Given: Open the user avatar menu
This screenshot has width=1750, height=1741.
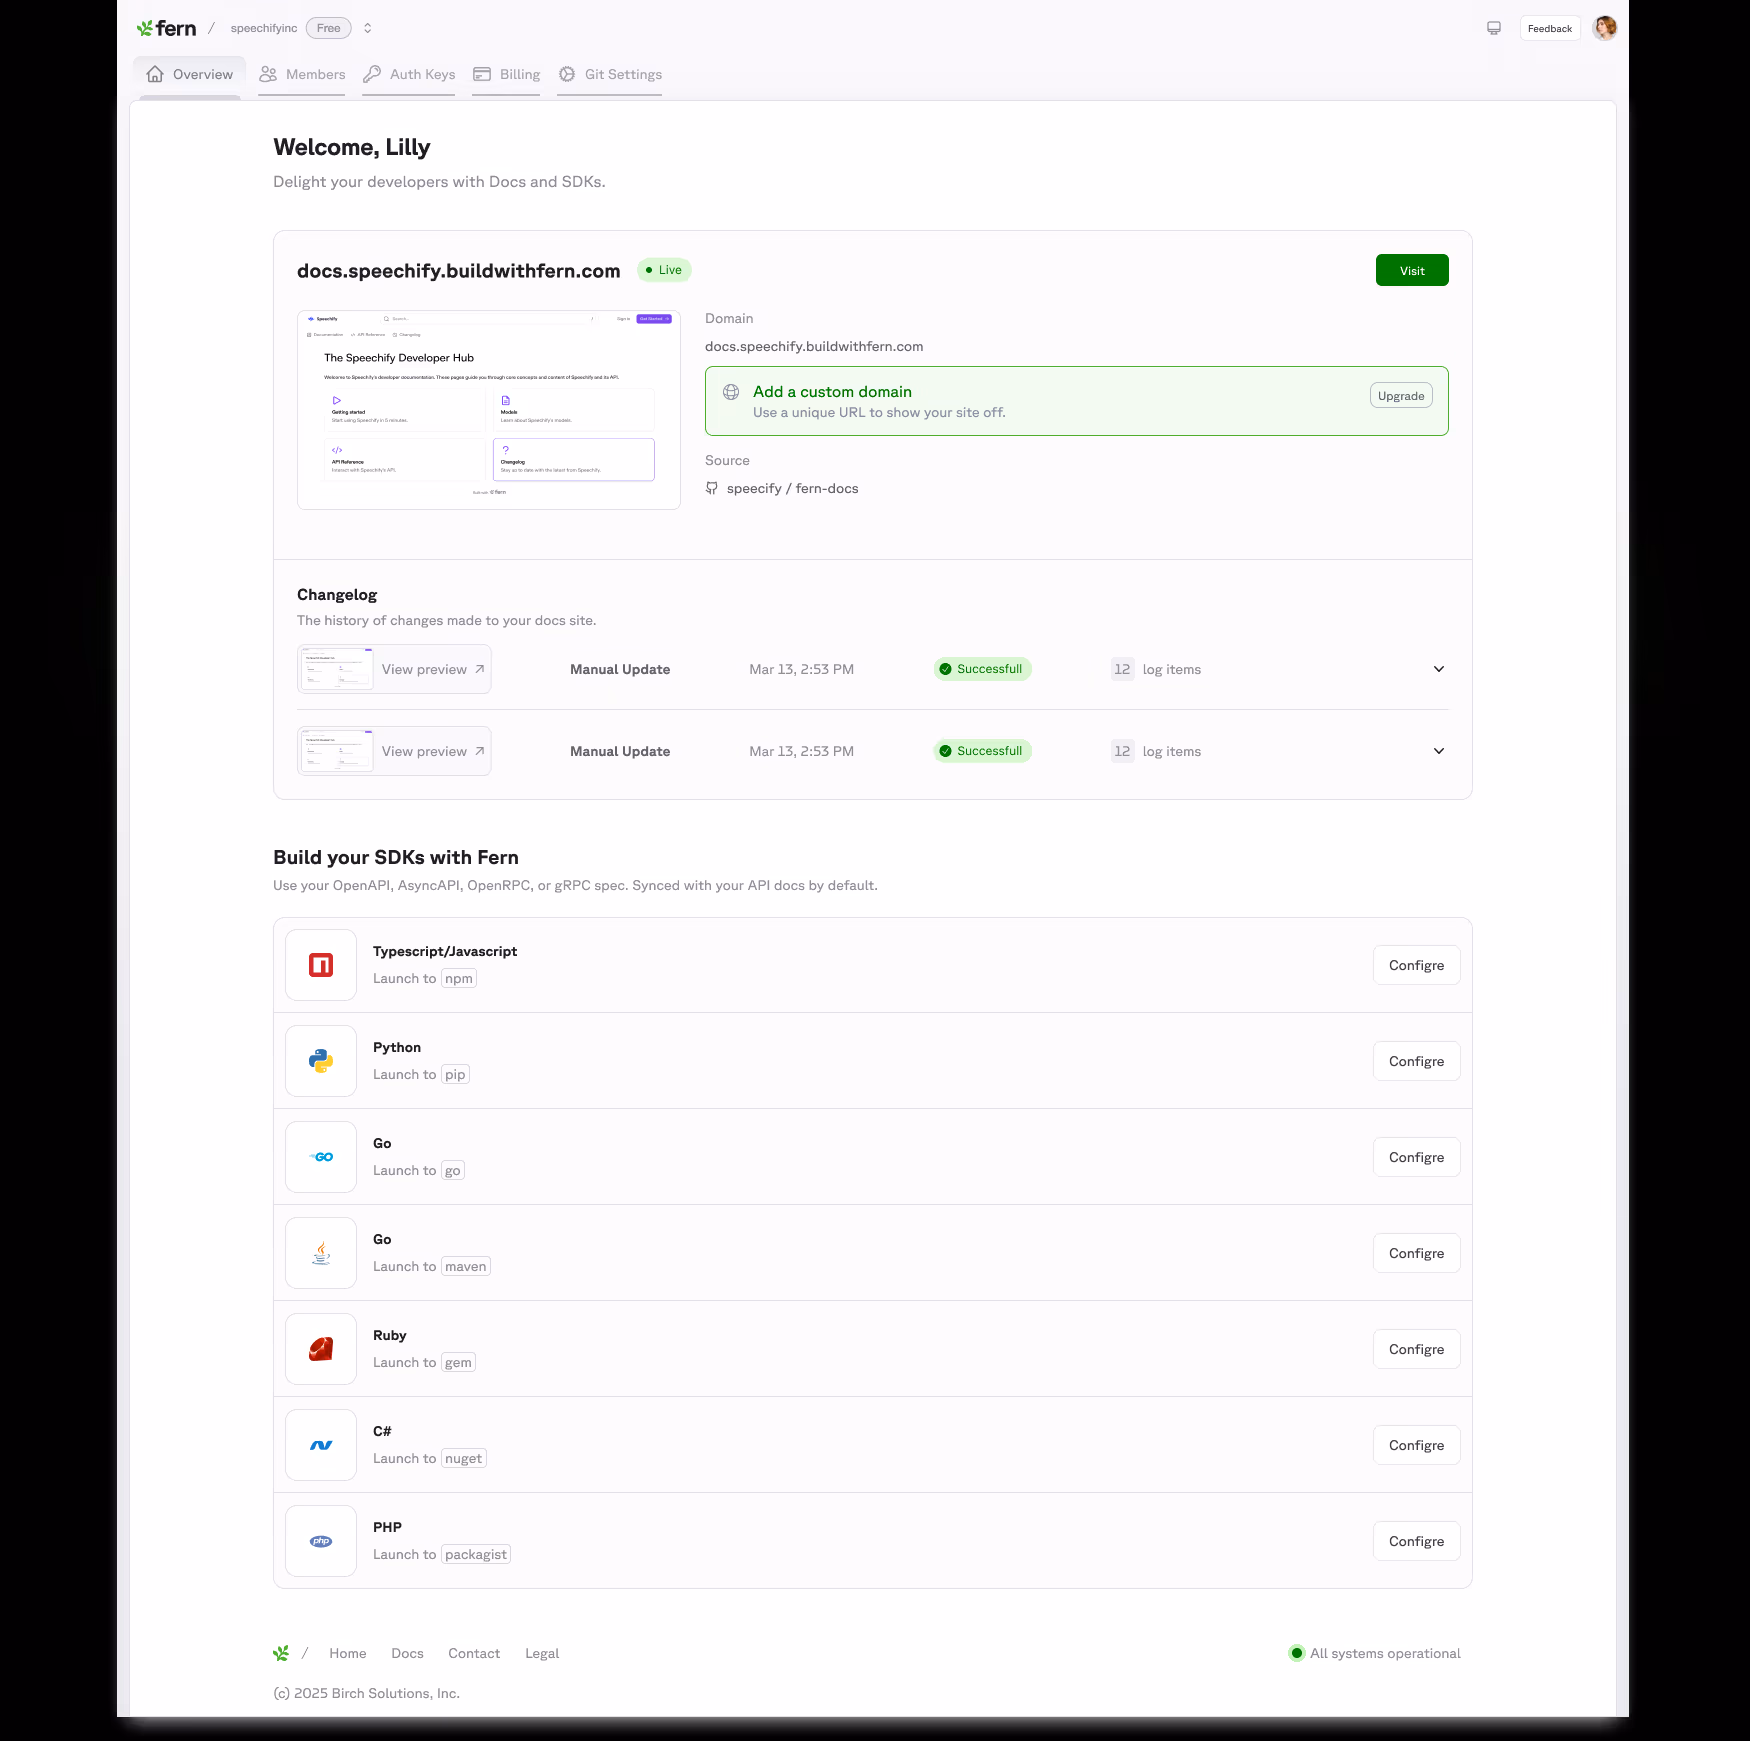Looking at the screenshot, I should click(1605, 28).
